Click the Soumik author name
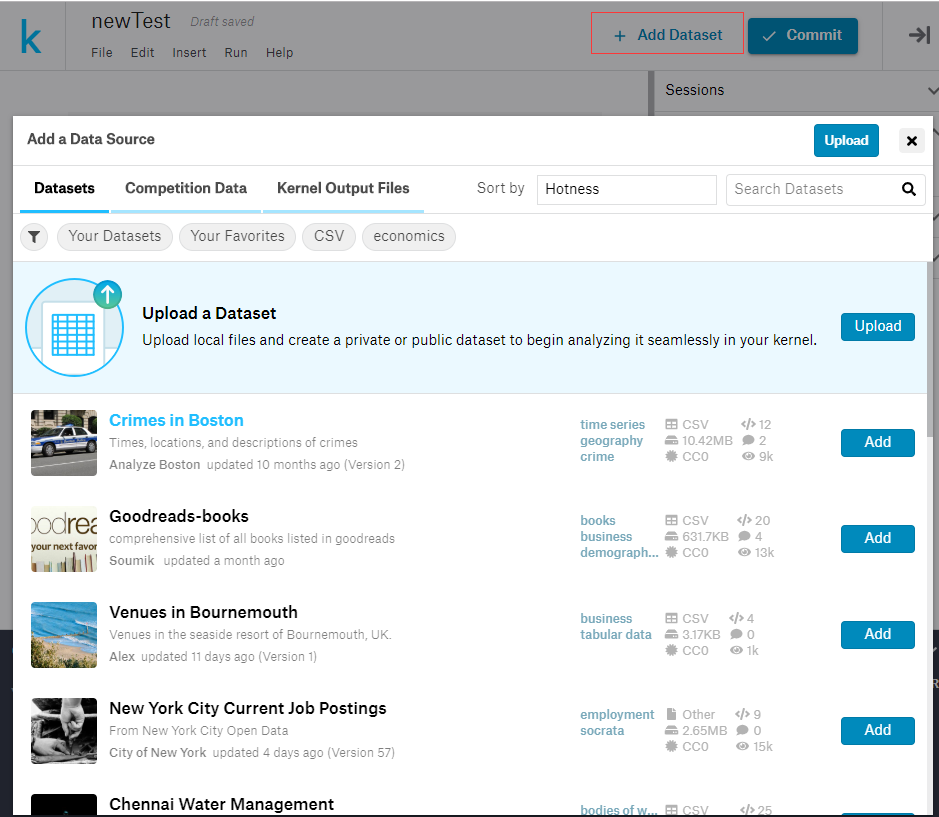This screenshot has width=939, height=817. 131,561
